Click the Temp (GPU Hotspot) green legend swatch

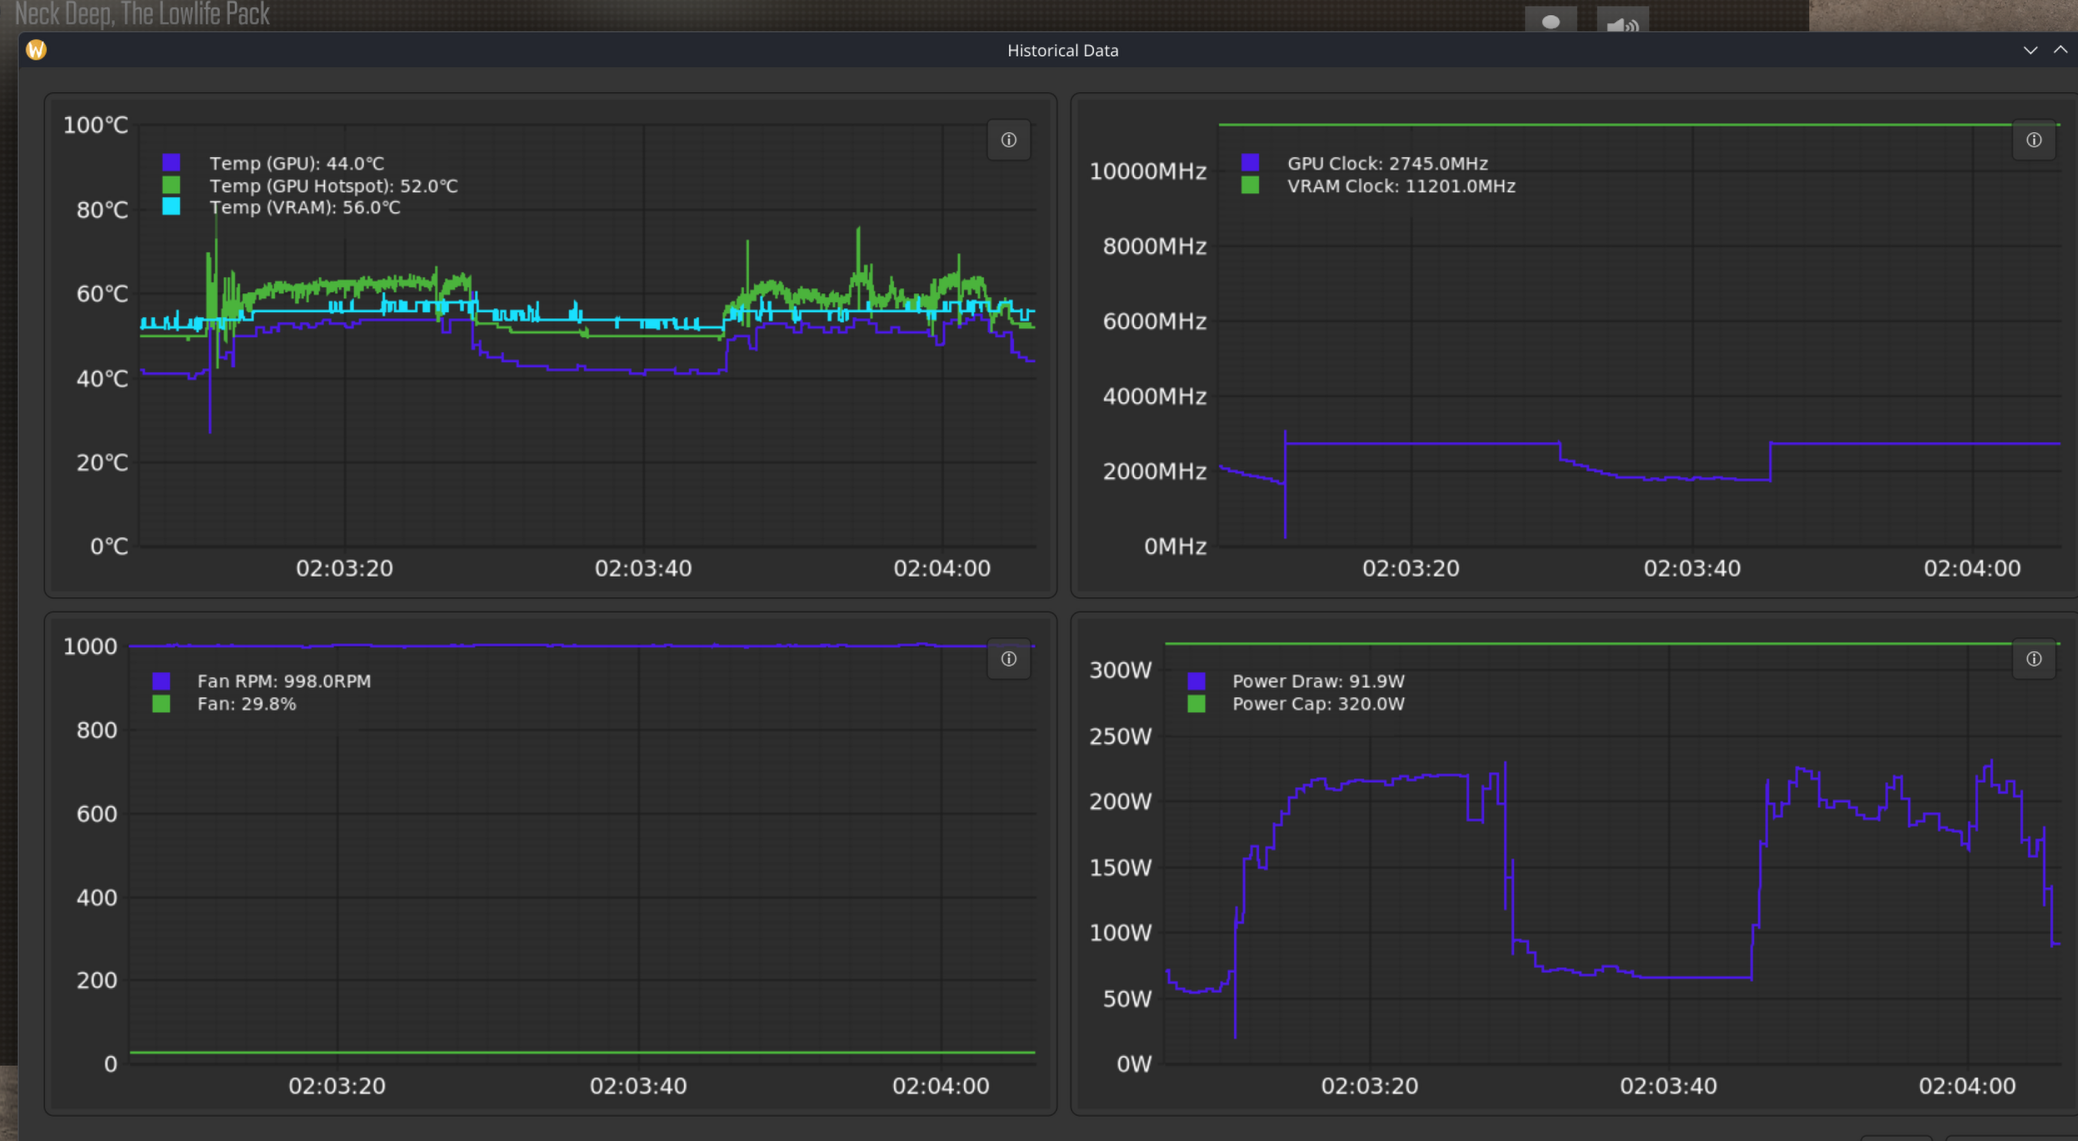(x=171, y=185)
